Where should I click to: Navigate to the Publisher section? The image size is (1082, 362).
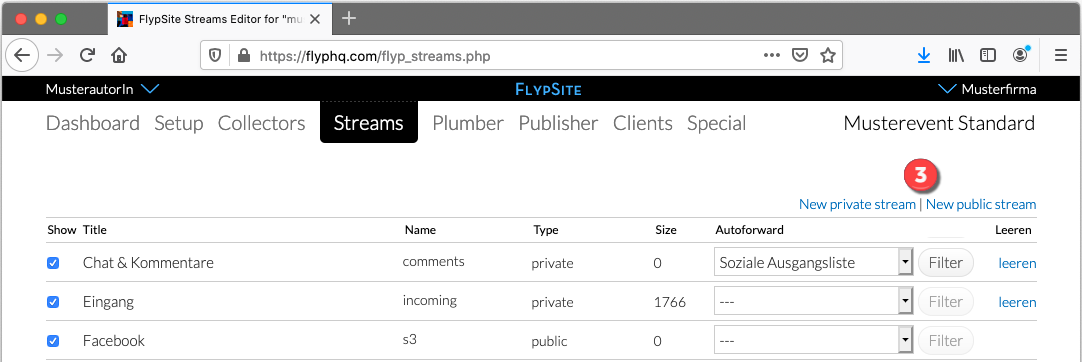(x=558, y=123)
